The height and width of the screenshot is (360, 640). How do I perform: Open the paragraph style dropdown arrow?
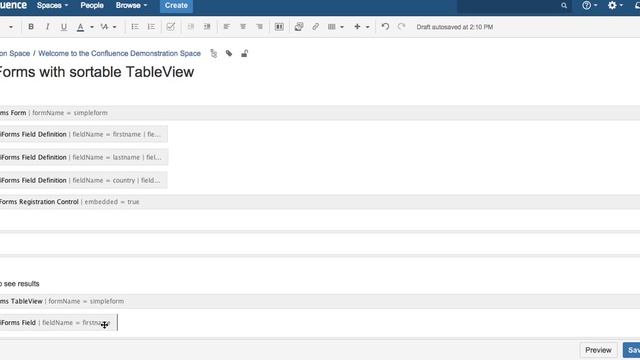coord(11,27)
